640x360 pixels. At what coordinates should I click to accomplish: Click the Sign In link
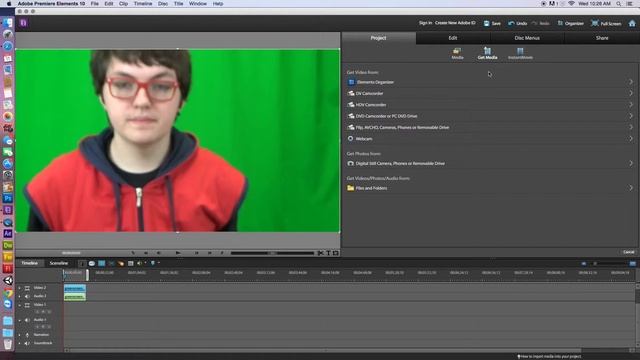tap(425, 23)
